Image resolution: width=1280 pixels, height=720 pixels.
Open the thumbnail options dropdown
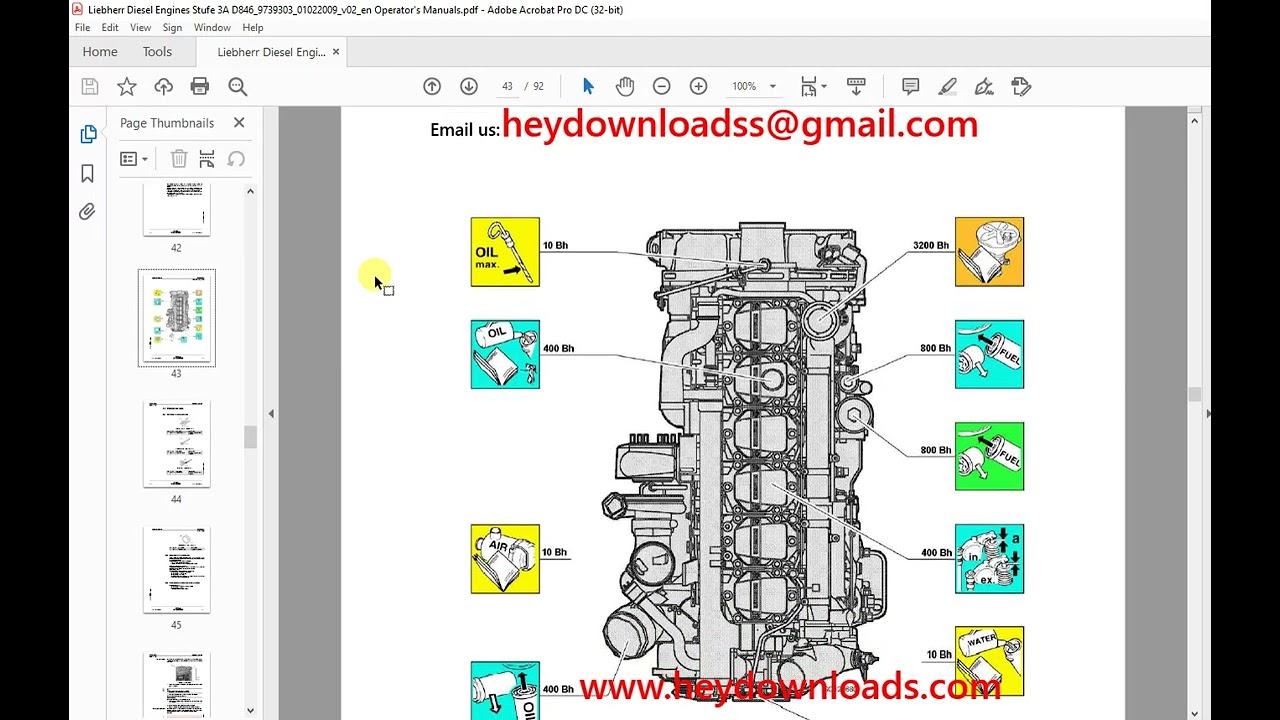[x=134, y=159]
